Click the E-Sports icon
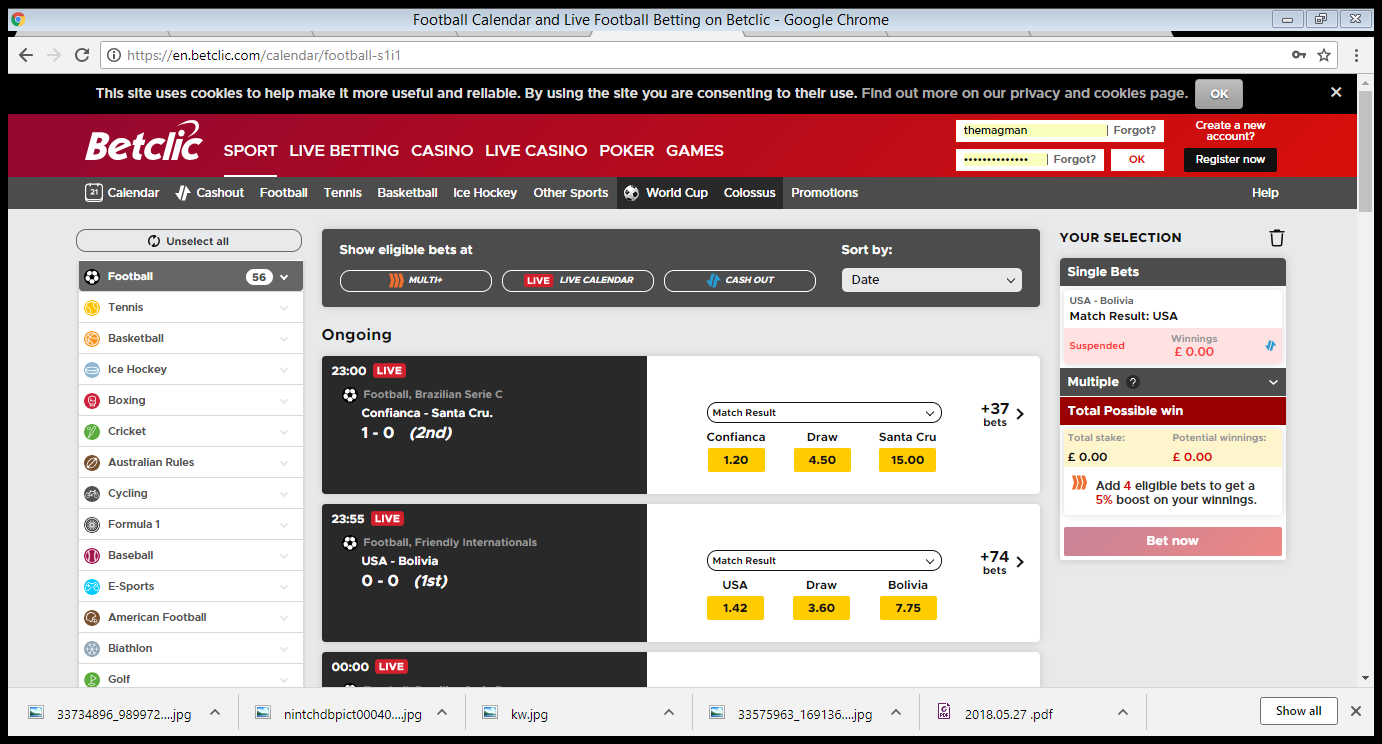The width and height of the screenshot is (1382, 744). (92, 586)
